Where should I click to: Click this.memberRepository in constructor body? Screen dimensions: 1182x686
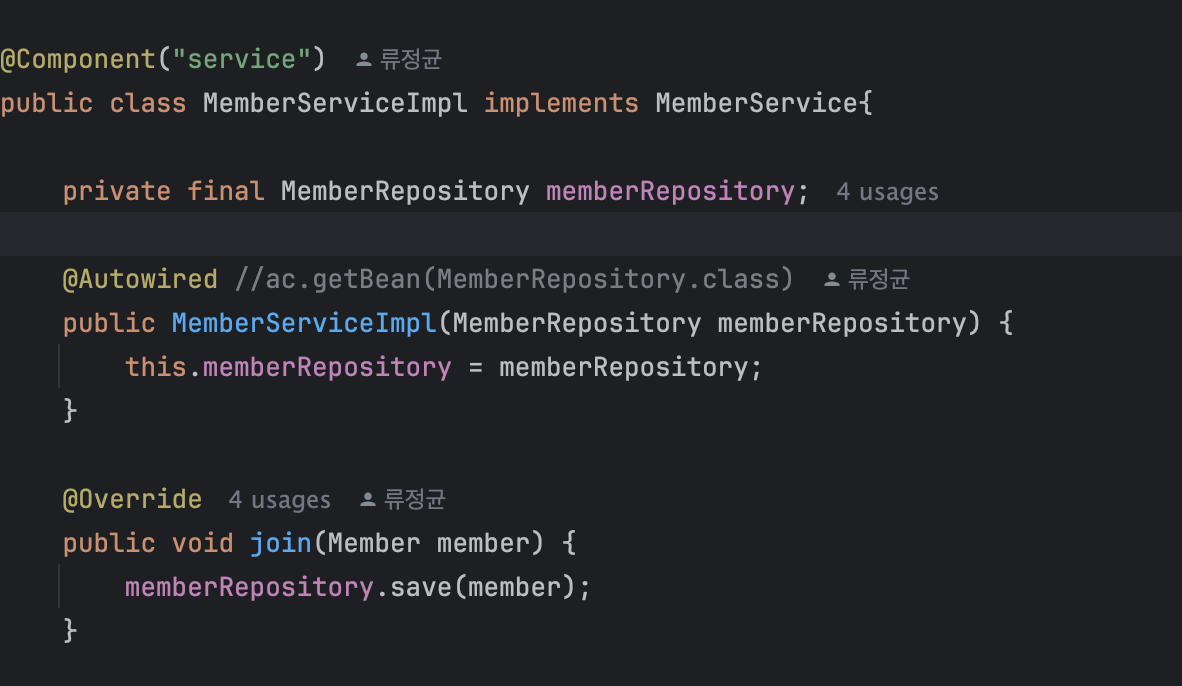pyautogui.click(x=288, y=367)
